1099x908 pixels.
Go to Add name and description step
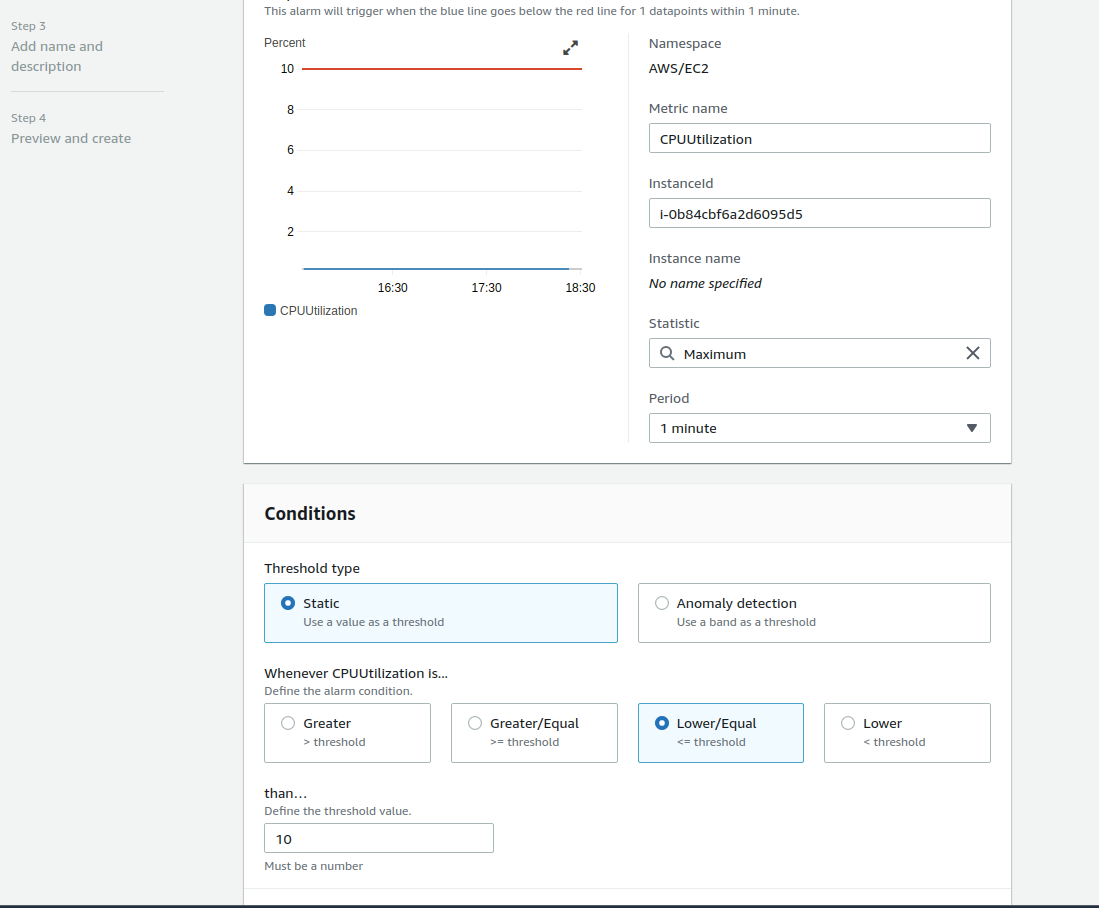[57, 56]
